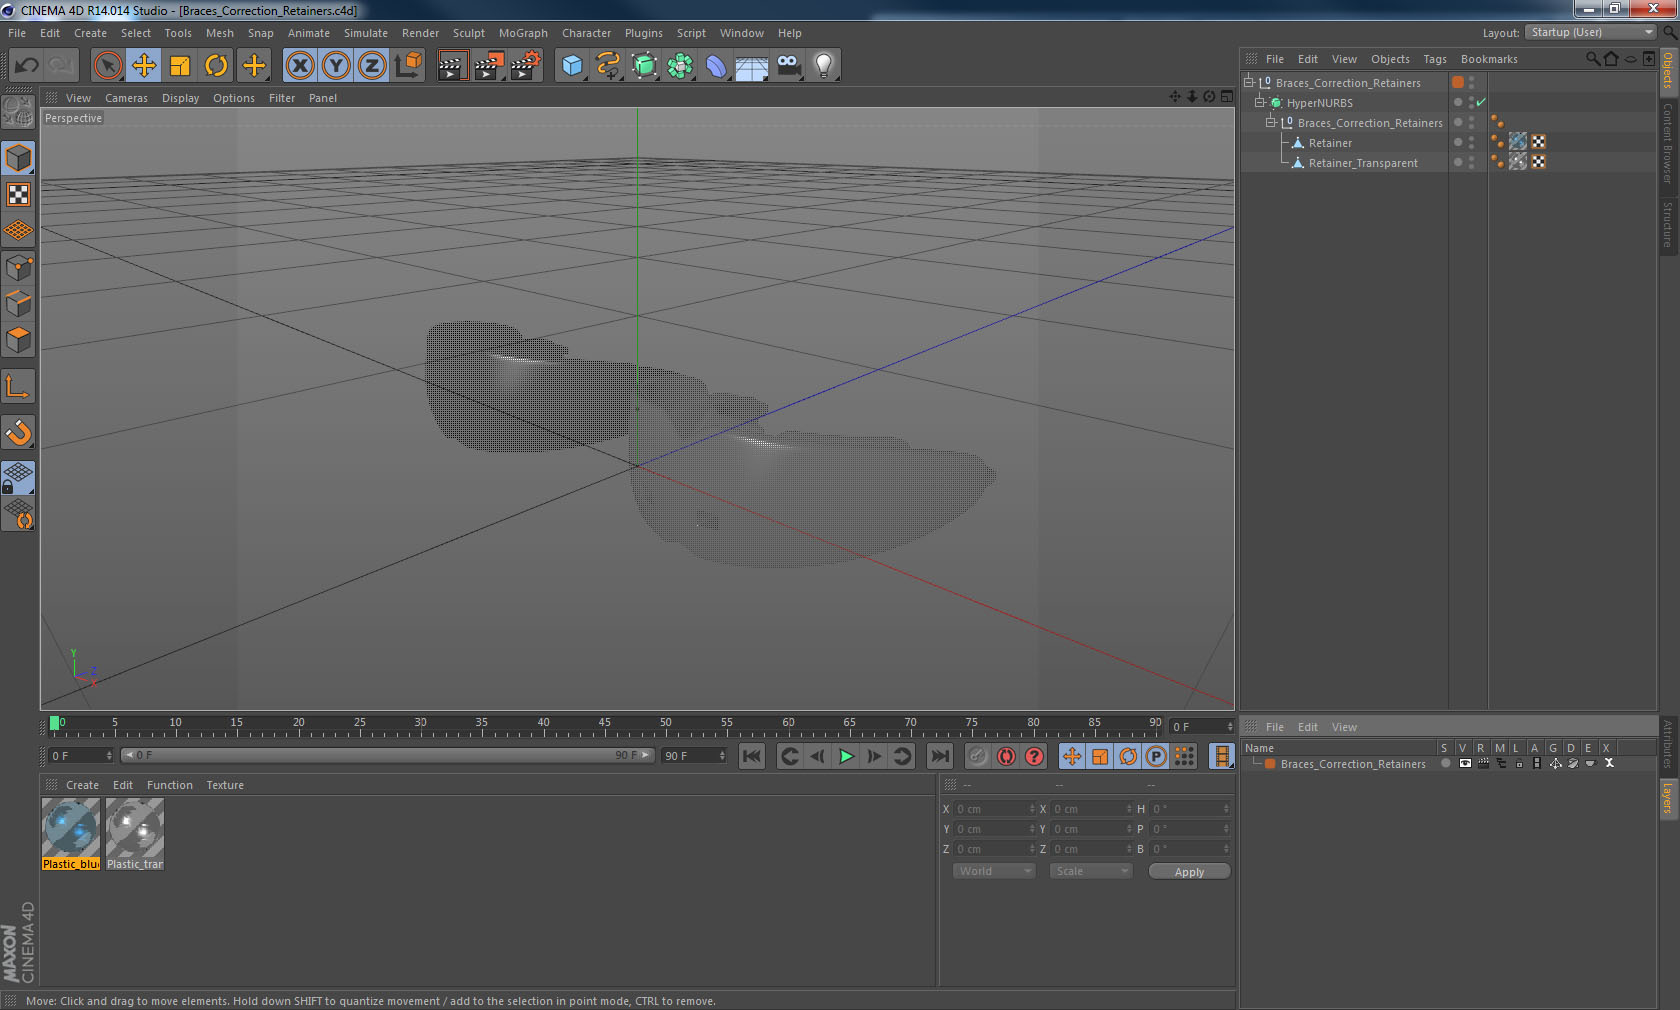Select the Plastic_tran material thumbnail

pos(135,834)
